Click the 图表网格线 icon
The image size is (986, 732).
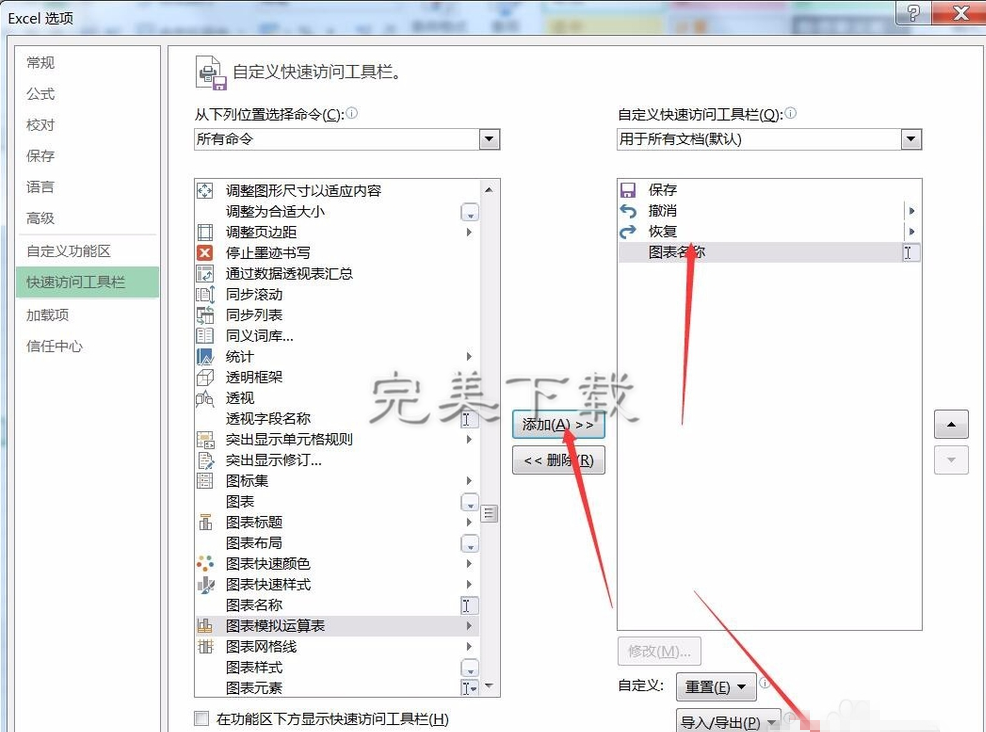tap(205, 646)
